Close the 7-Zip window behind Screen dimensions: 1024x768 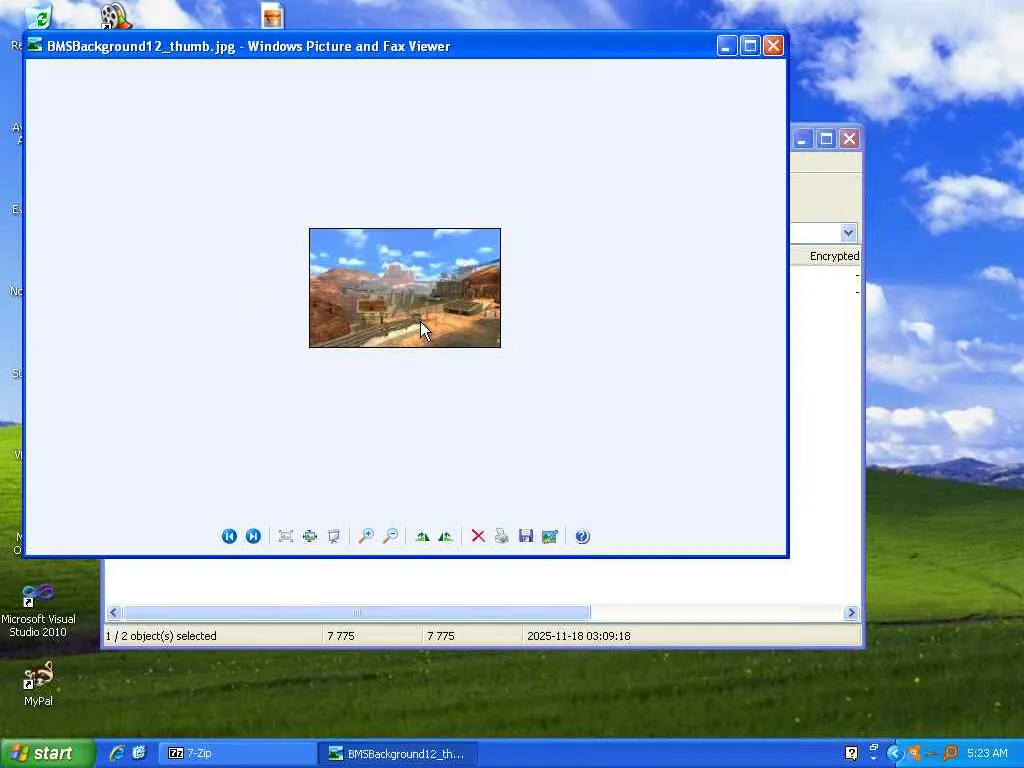click(849, 138)
